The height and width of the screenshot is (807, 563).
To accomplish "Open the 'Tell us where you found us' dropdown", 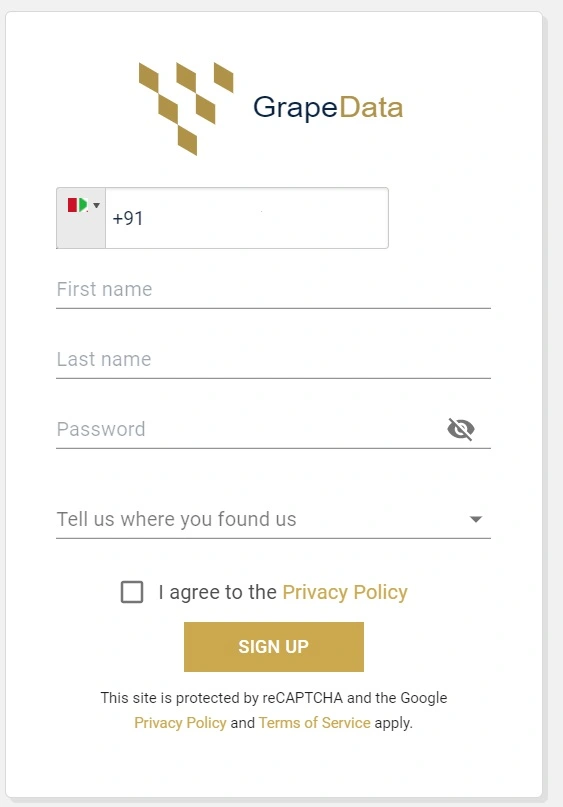I will [x=273, y=519].
